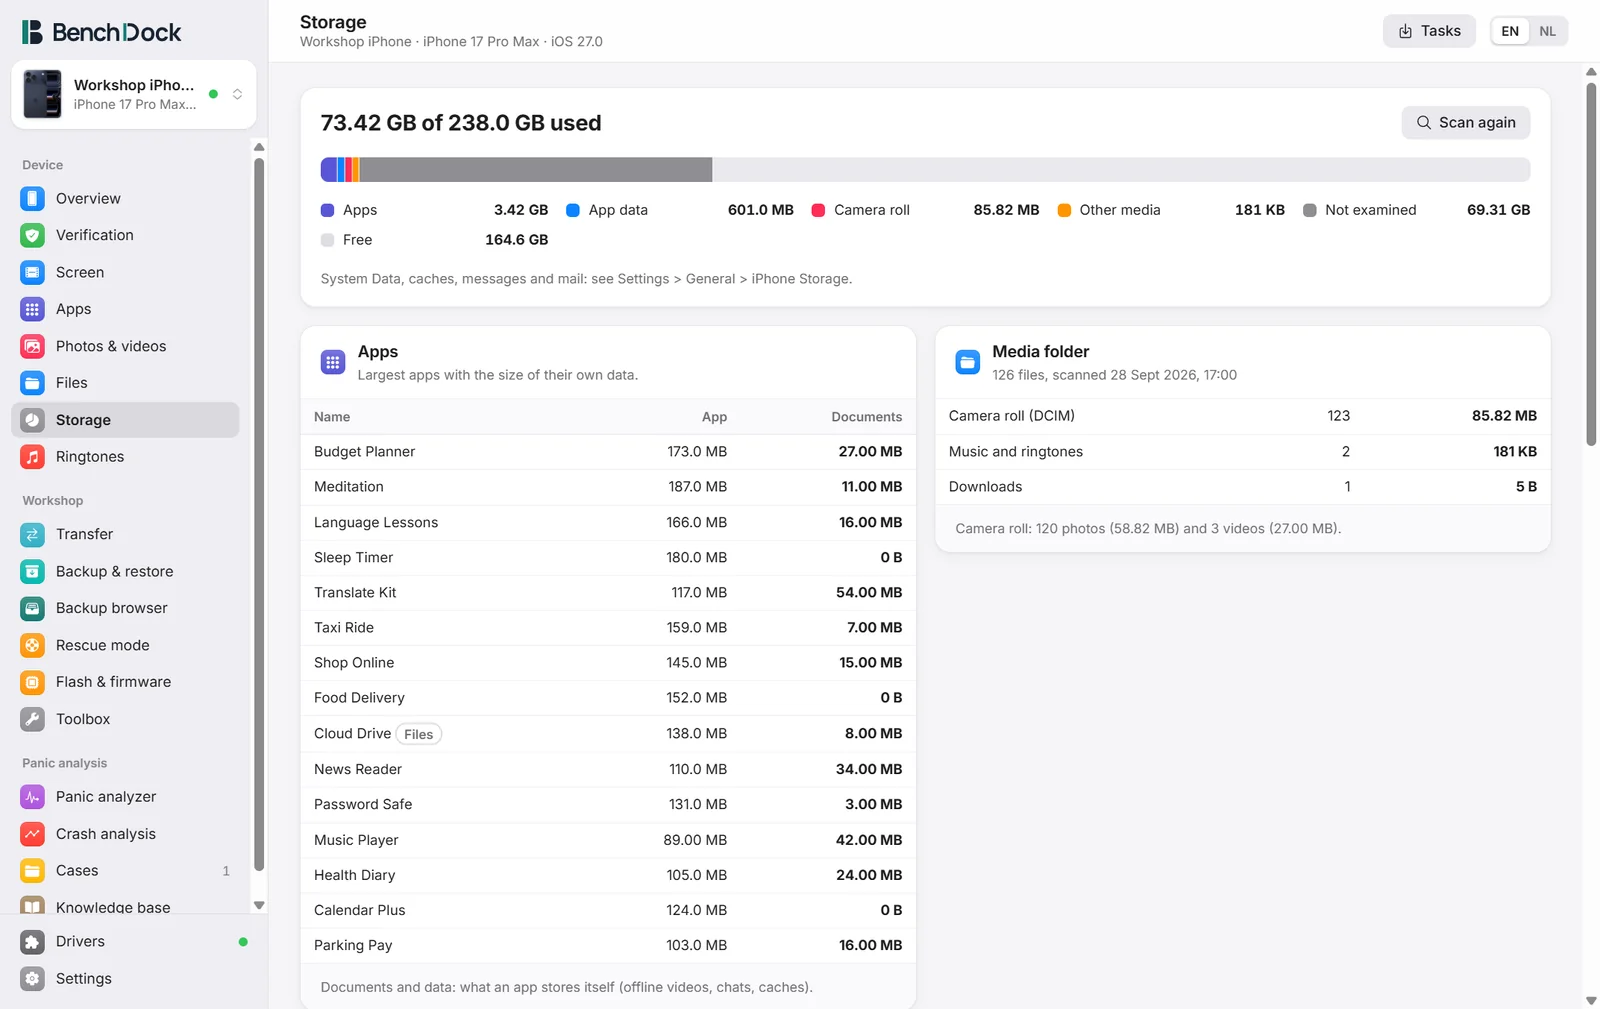This screenshot has width=1600, height=1009.
Task: Click the Drivers puzzle icon
Action: pos(32,942)
